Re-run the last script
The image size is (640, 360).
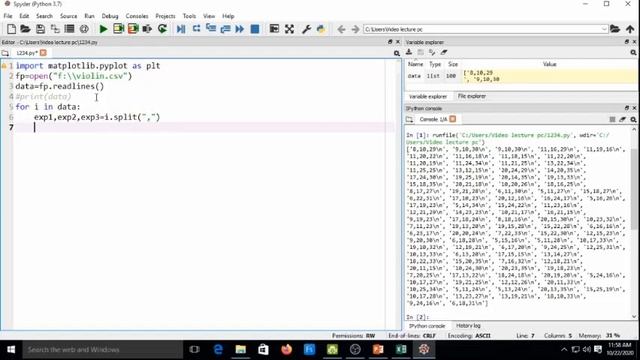pos(162,29)
